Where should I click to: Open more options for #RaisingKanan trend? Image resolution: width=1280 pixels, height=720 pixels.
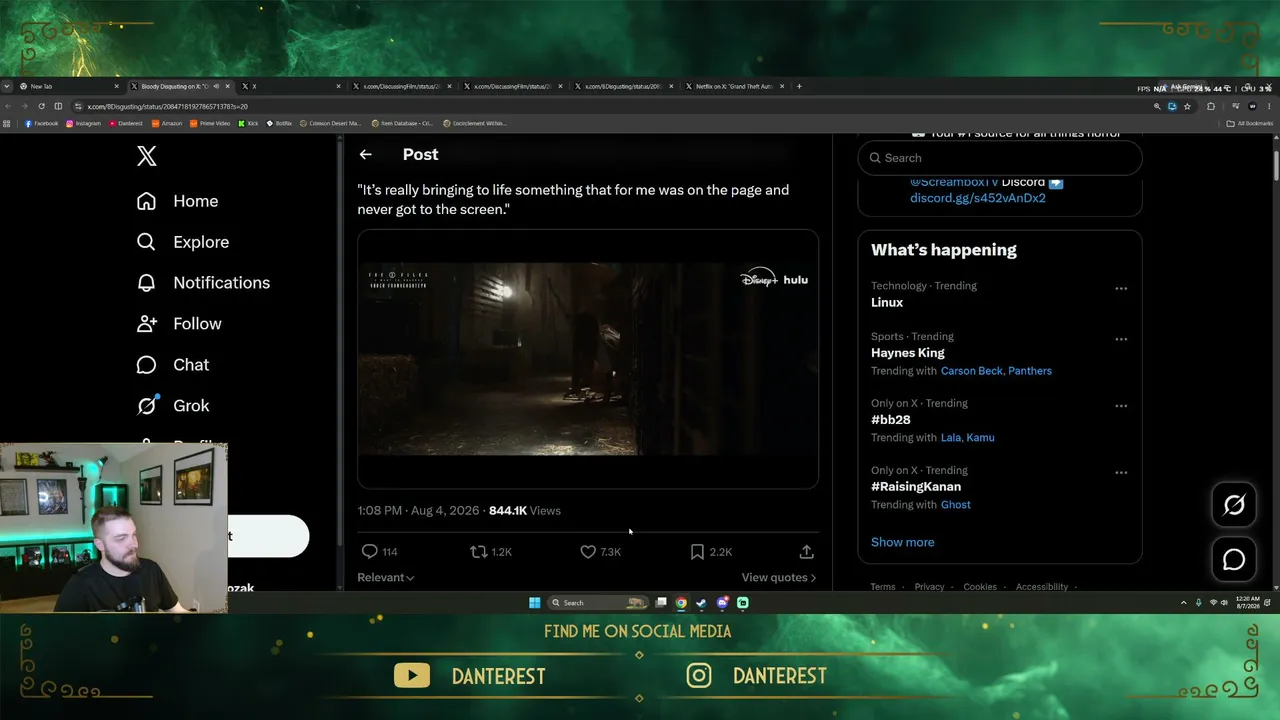tap(1121, 473)
